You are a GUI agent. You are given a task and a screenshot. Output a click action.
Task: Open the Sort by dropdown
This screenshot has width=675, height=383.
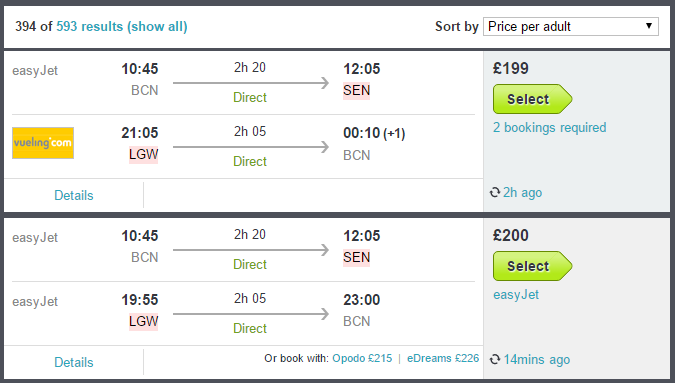(x=571, y=27)
